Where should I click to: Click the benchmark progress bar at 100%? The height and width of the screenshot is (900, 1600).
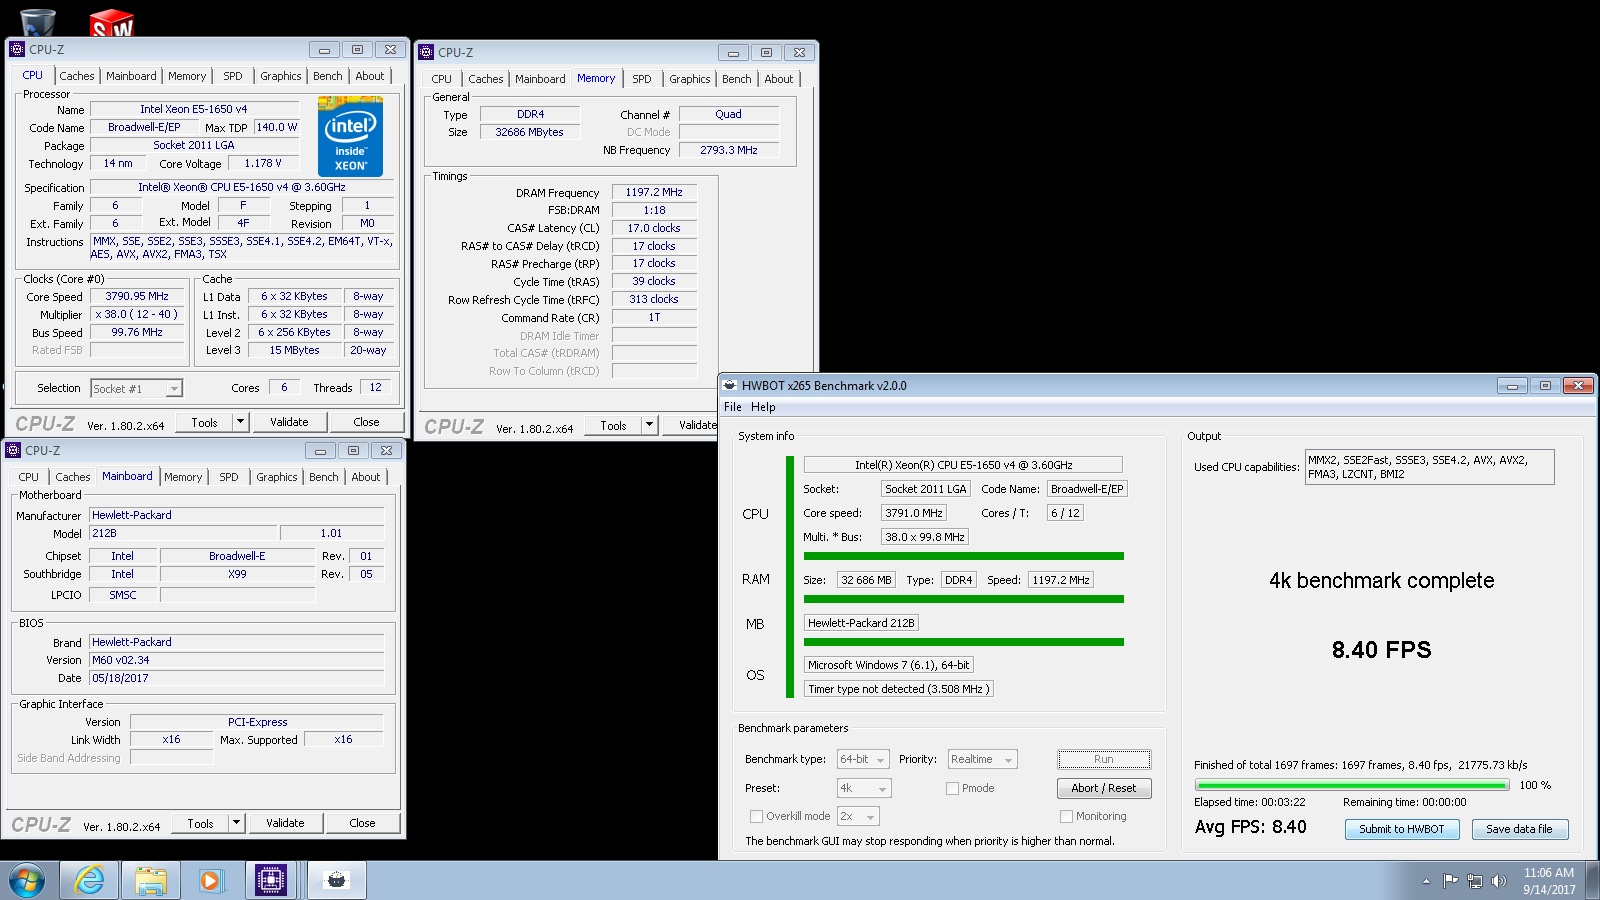pos(1351,786)
